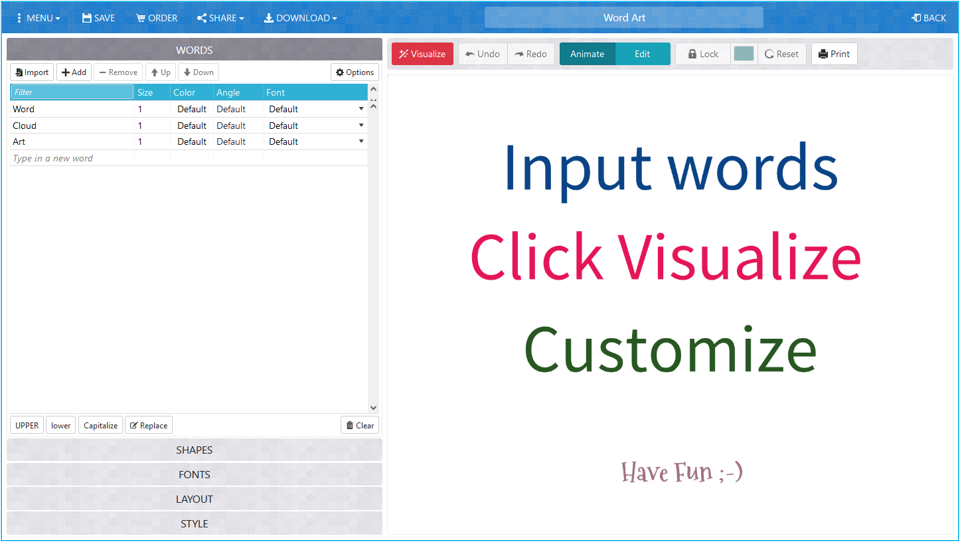The image size is (960, 542).
Task: Click the Reset button
Action: [x=782, y=54]
